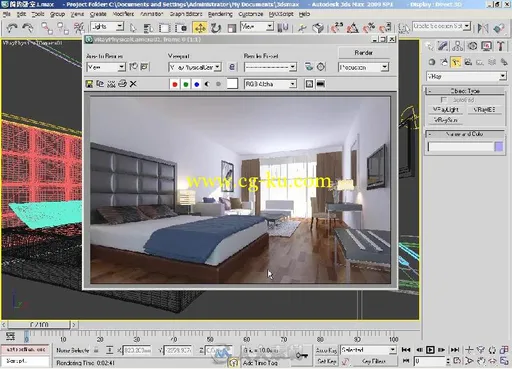Image resolution: width=512 pixels, height=369 pixels.
Task: Click the object color swatch
Action: point(499,147)
